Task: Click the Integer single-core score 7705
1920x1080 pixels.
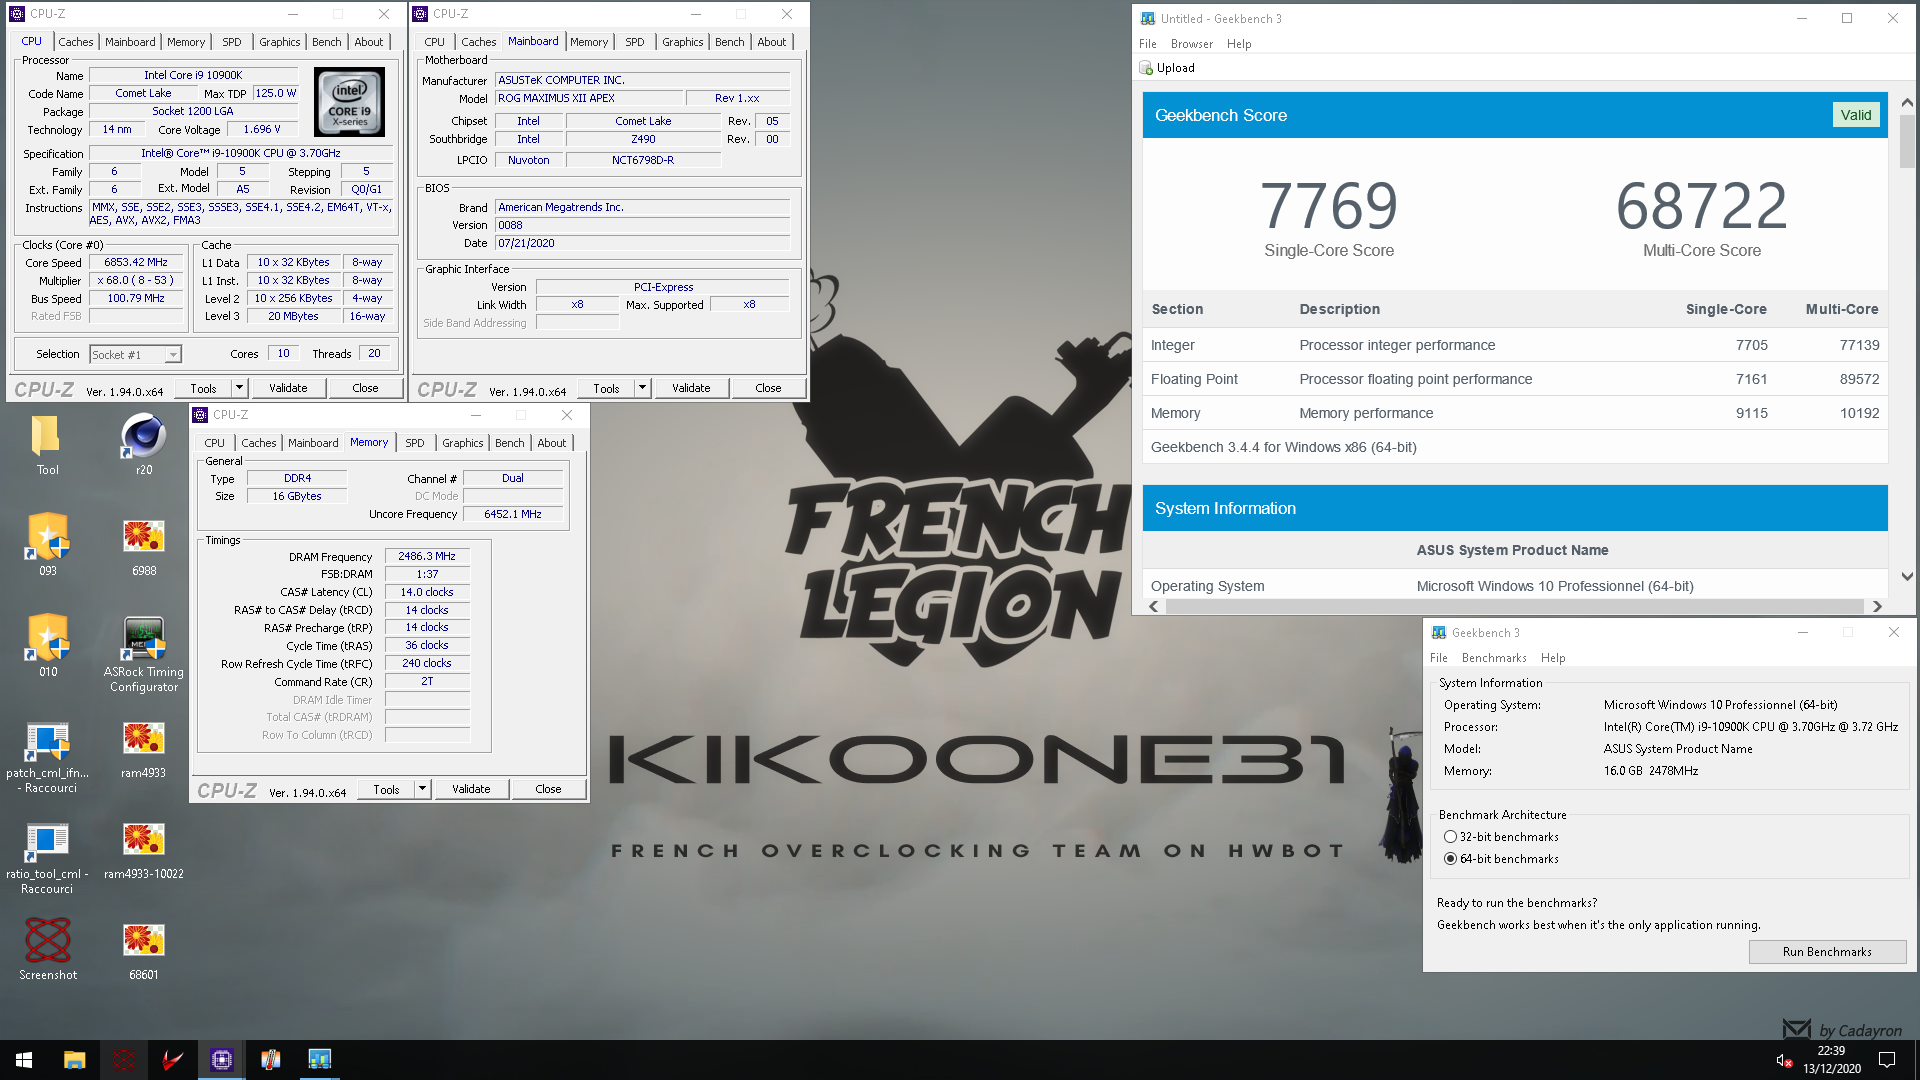Action: tap(1751, 345)
